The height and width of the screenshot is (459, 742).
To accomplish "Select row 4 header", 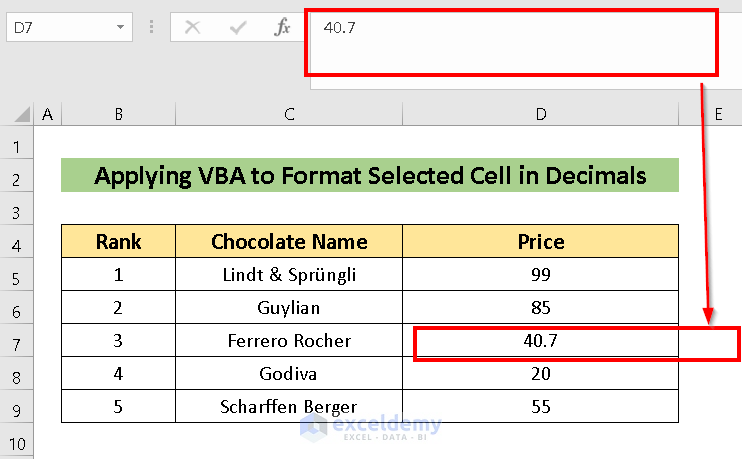I will pyautogui.click(x=16, y=242).
